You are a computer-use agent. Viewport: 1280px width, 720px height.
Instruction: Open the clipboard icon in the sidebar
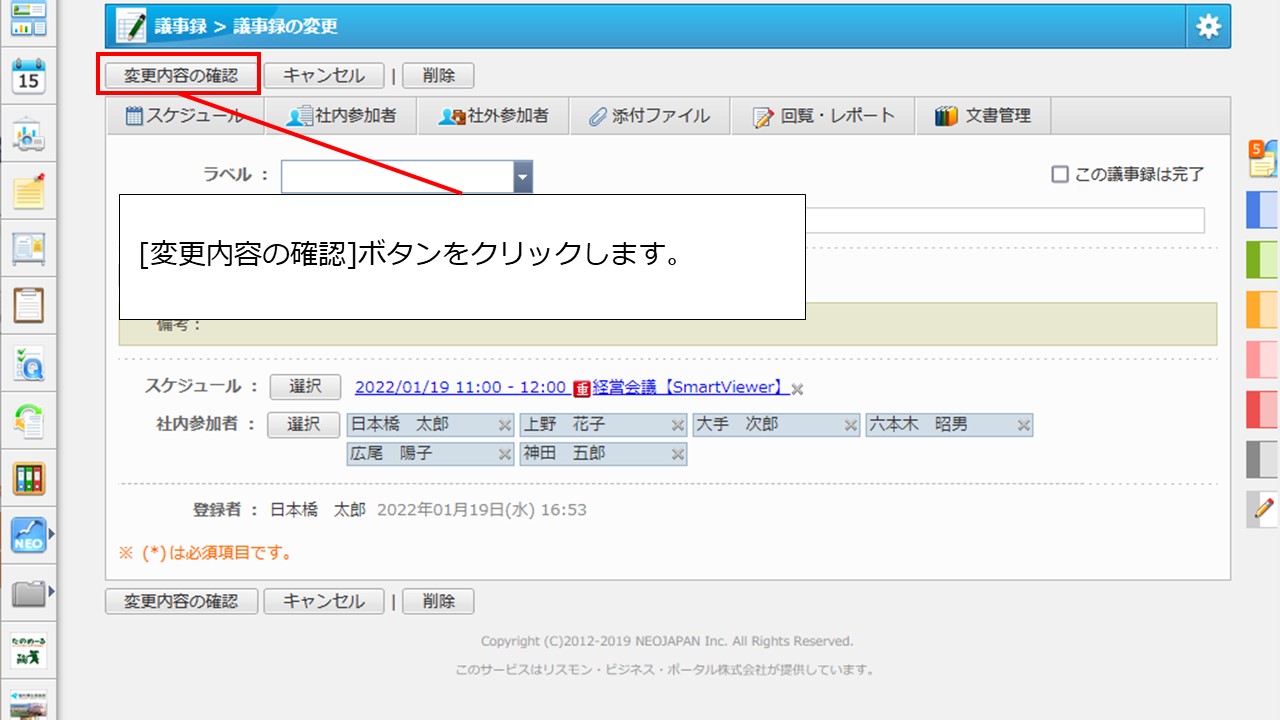(x=28, y=305)
